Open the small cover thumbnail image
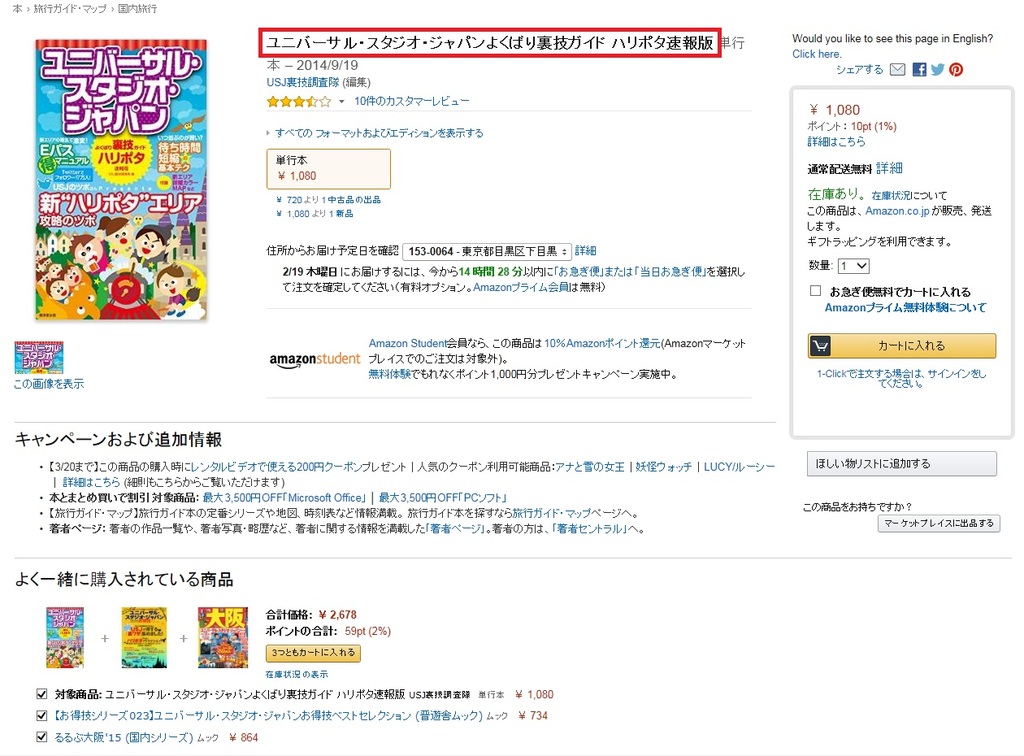Image resolution: width=1024 pixels, height=756 pixels. point(39,357)
